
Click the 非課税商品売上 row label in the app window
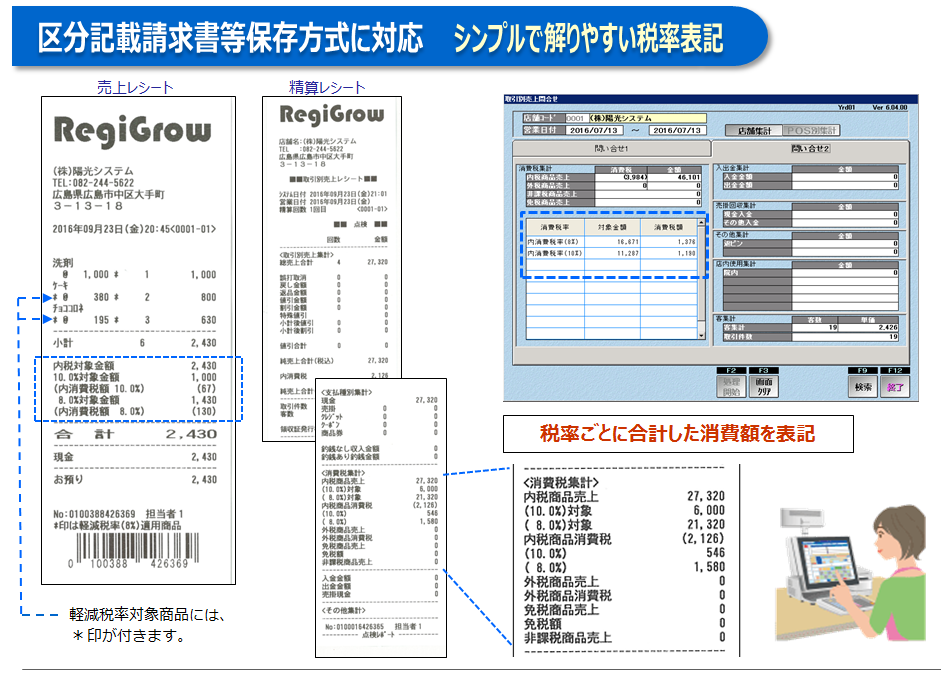[x=560, y=194]
